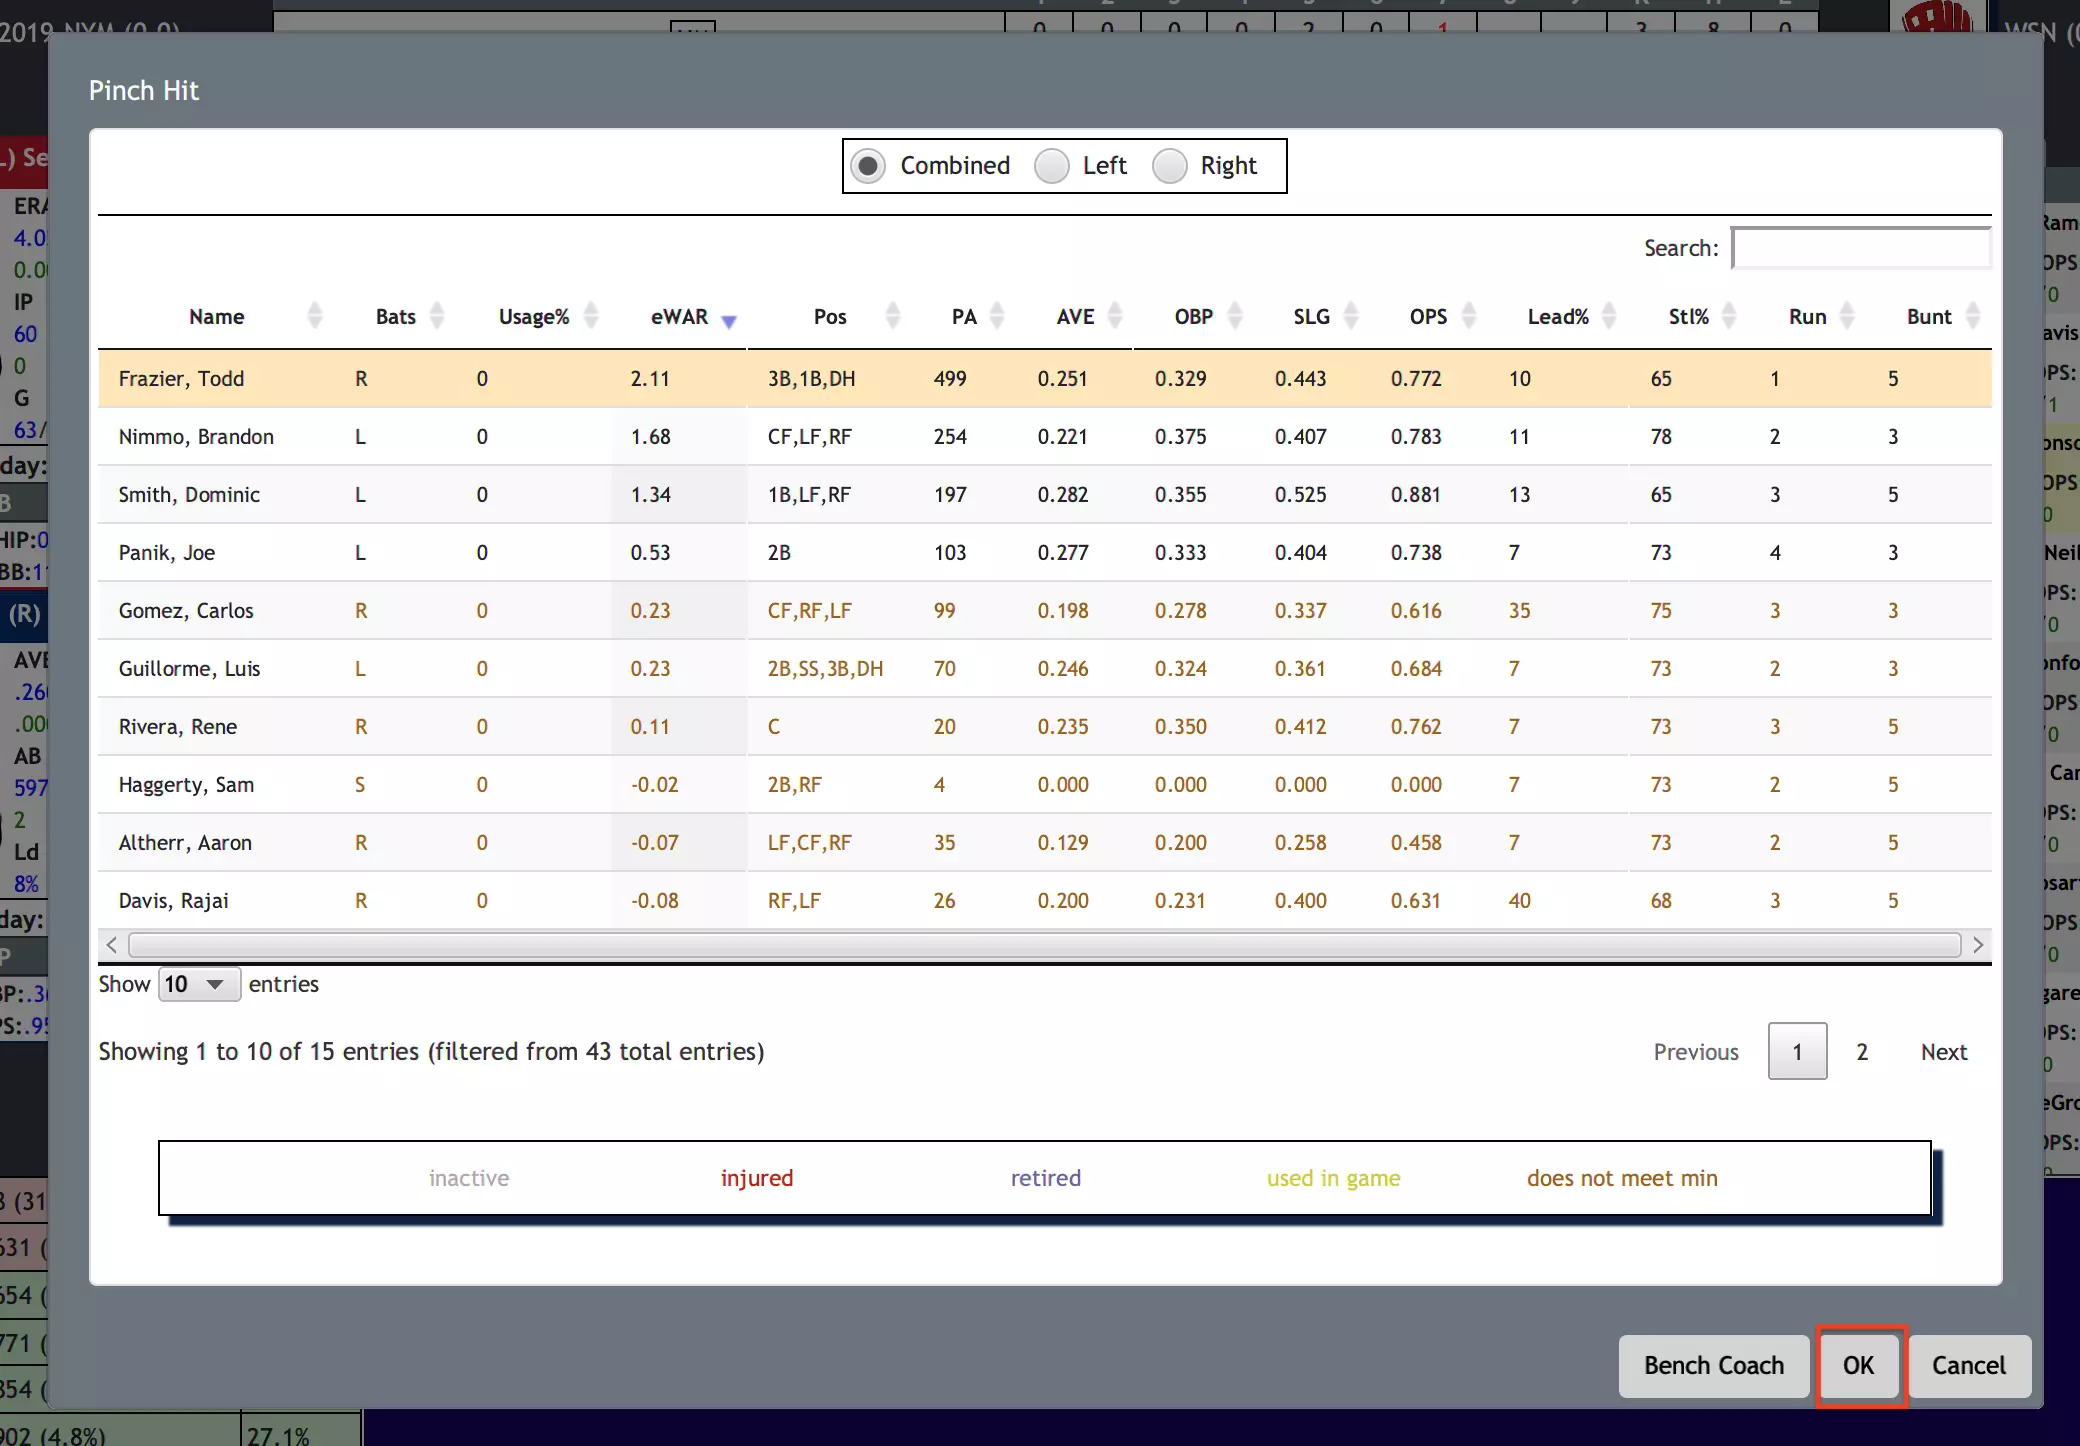
Task: Sort by Lead% column header arrows
Action: tap(1609, 316)
